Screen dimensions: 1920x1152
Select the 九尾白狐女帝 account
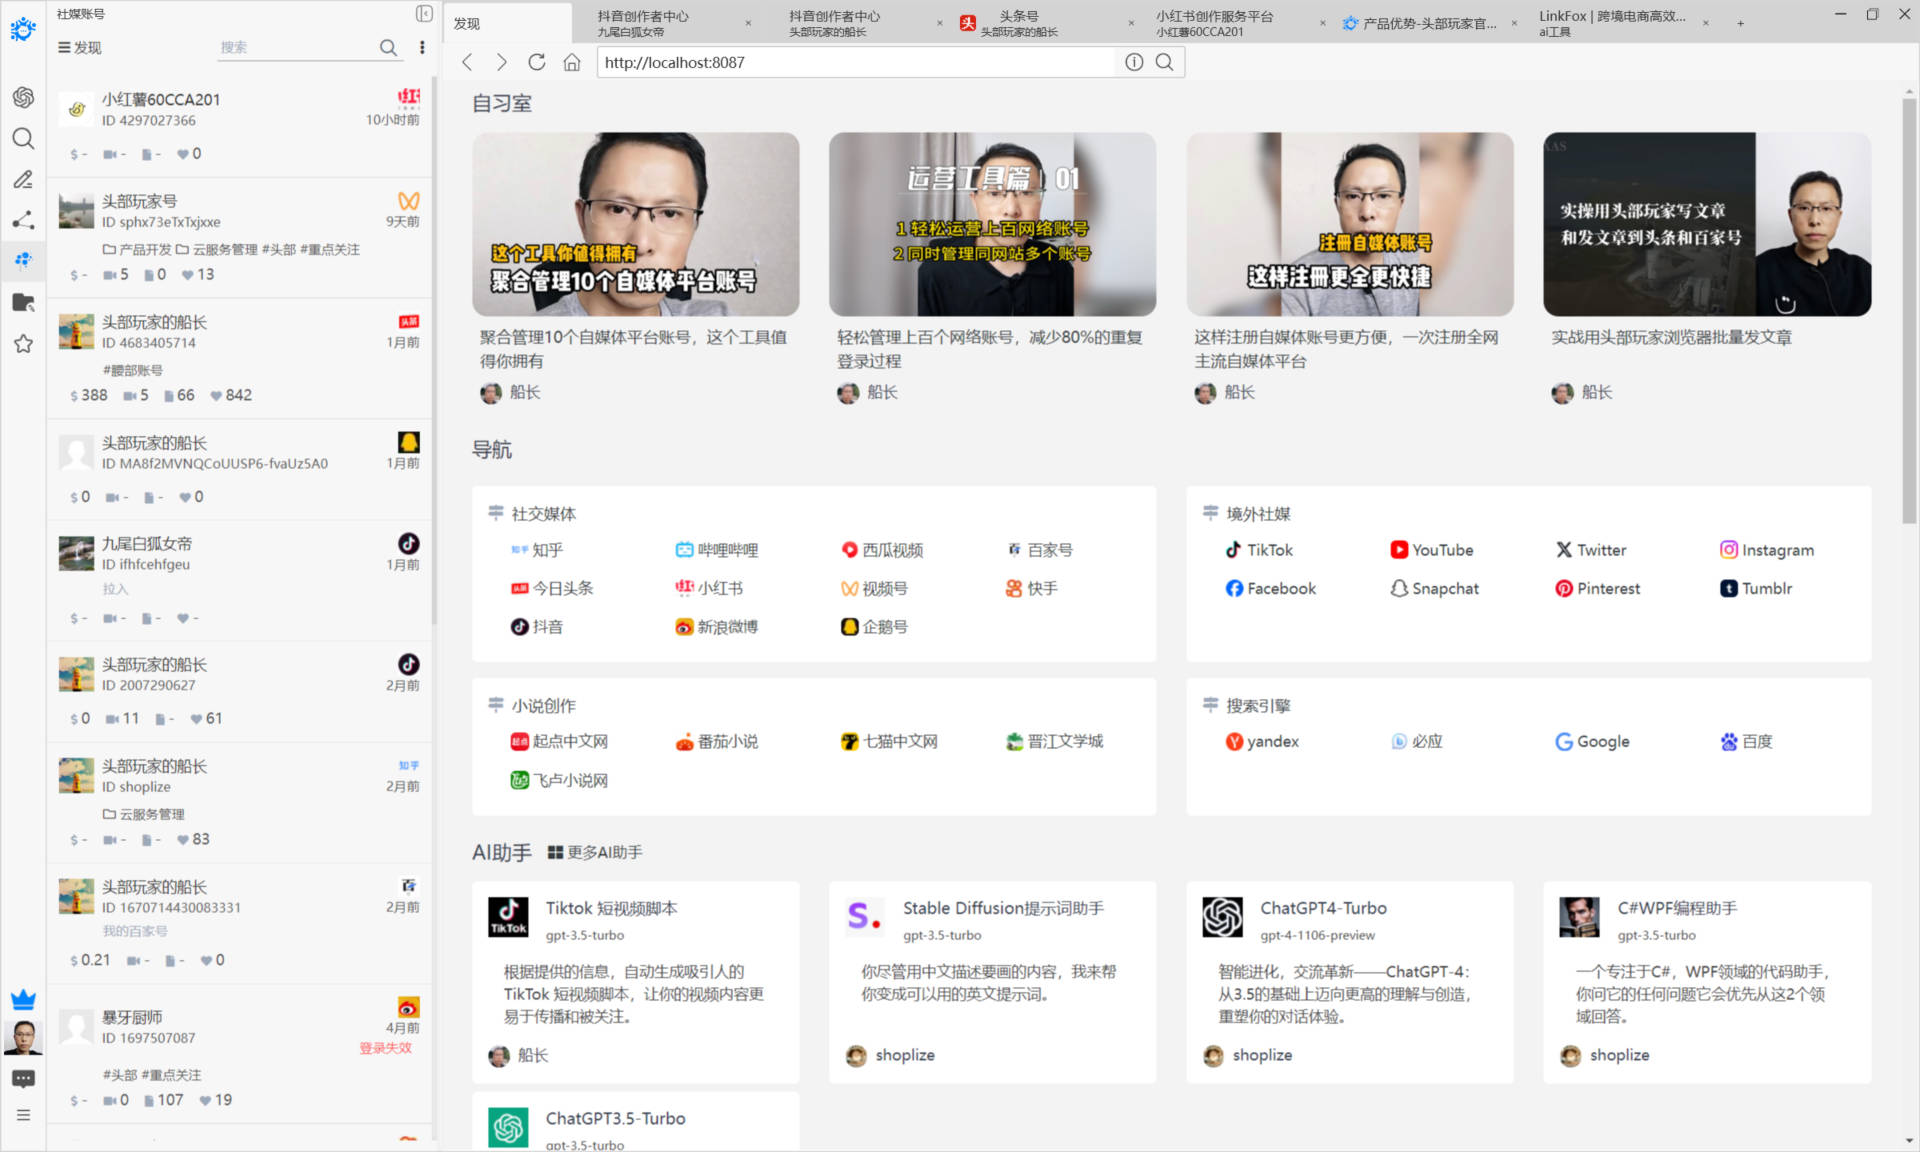tap(240, 580)
